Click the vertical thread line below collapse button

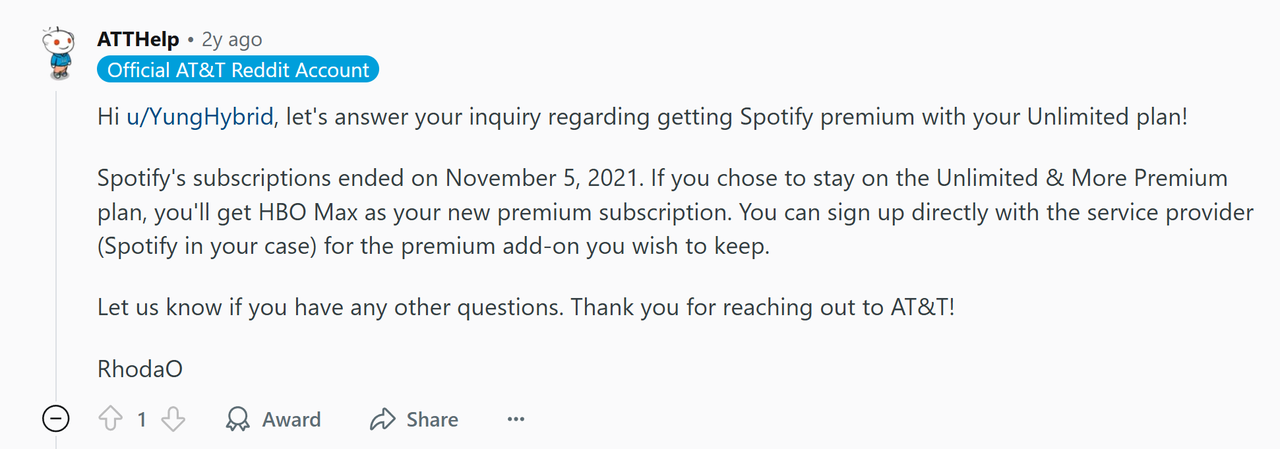(x=56, y=441)
